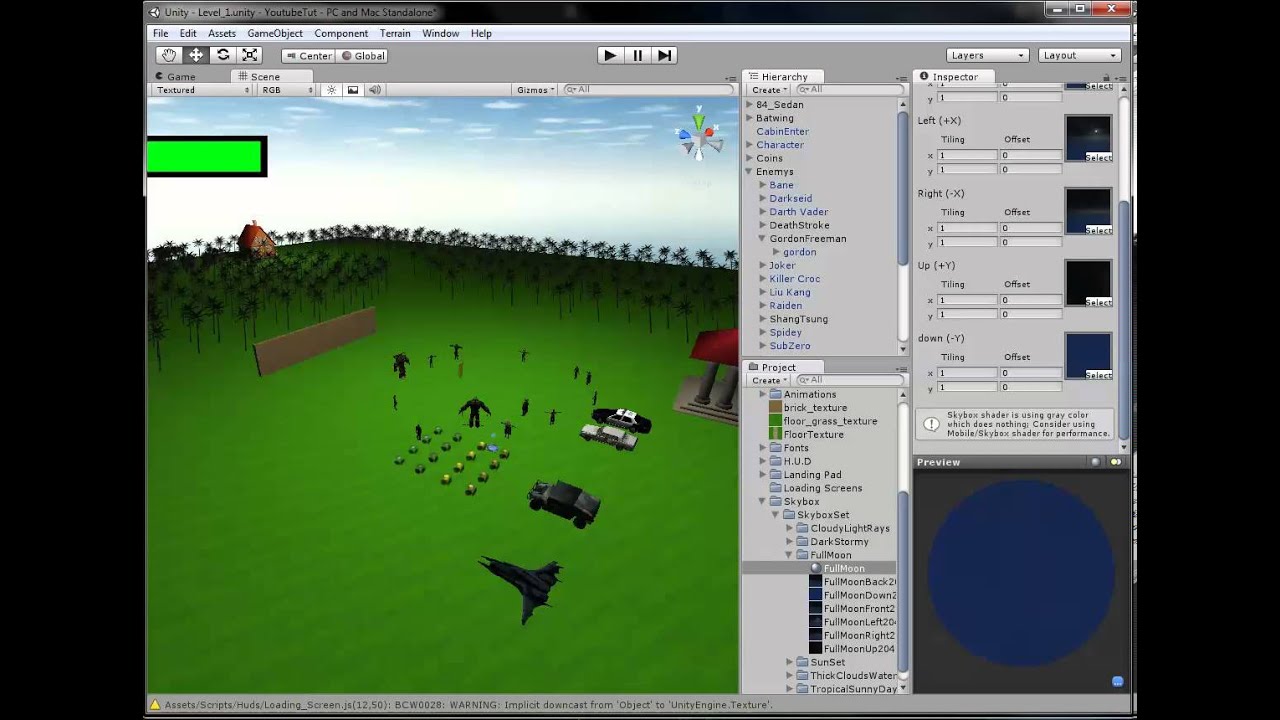Image resolution: width=1280 pixels, height=720 pixels.
Task: Open the Textured draw mode dropdown
Action: click(202, 90)
